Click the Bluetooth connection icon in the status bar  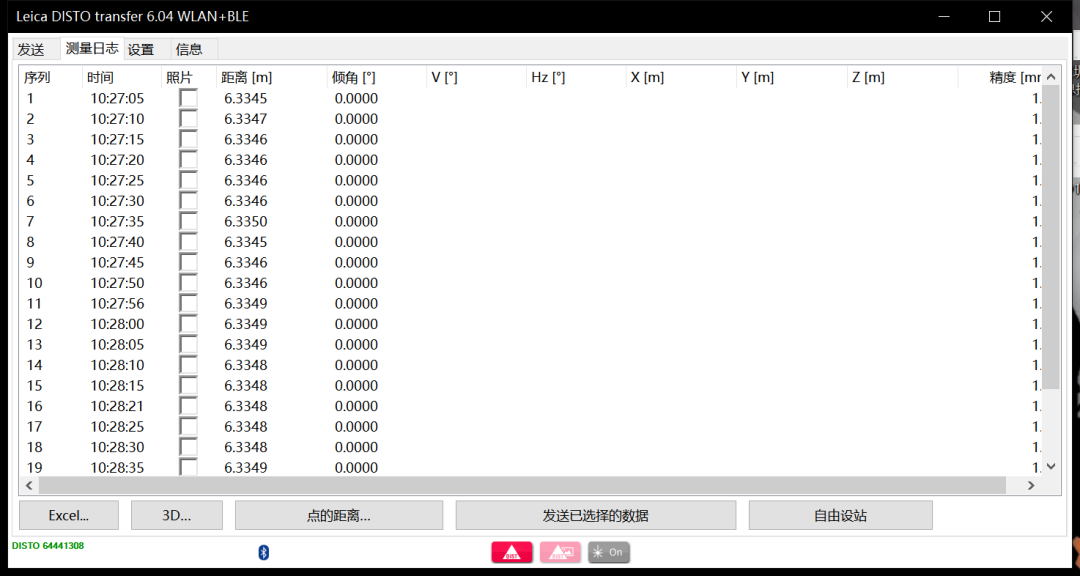point(262,551)
